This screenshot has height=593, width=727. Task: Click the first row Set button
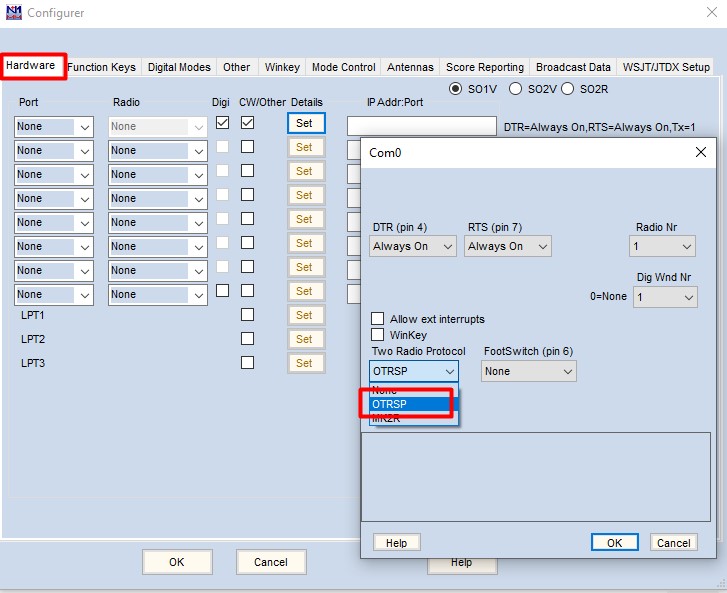304,123
